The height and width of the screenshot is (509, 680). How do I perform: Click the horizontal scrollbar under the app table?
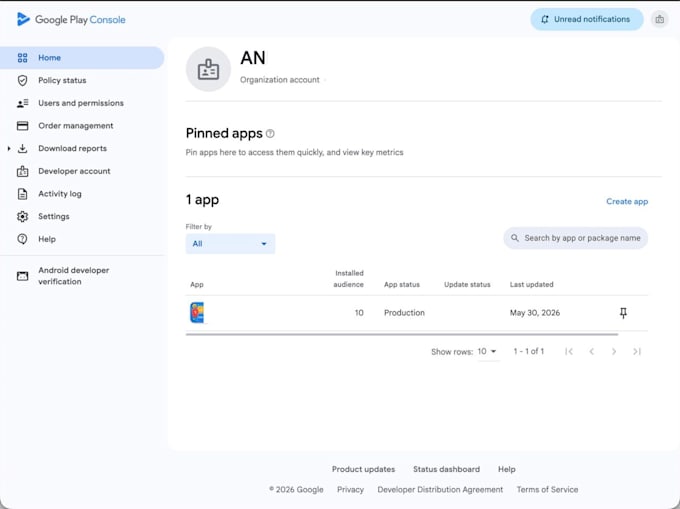[x=402, y=334]
